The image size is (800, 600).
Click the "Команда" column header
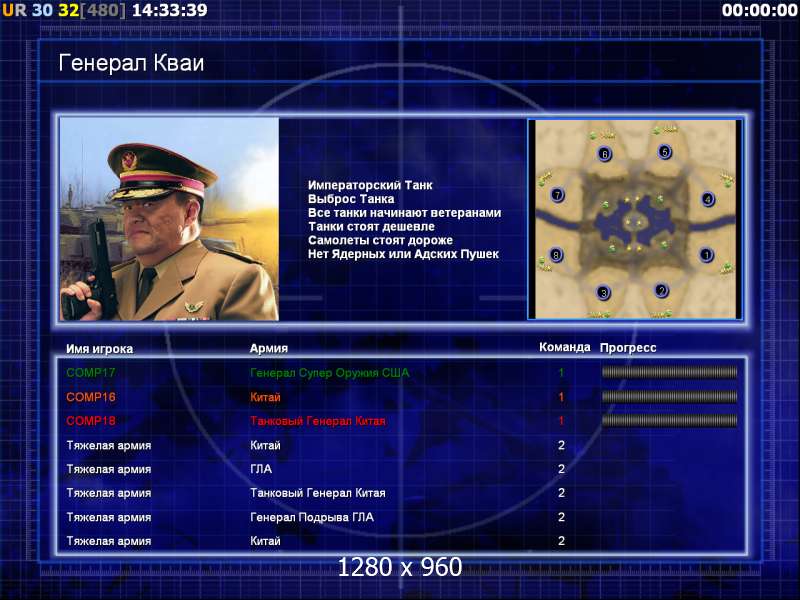click(565, 347)
